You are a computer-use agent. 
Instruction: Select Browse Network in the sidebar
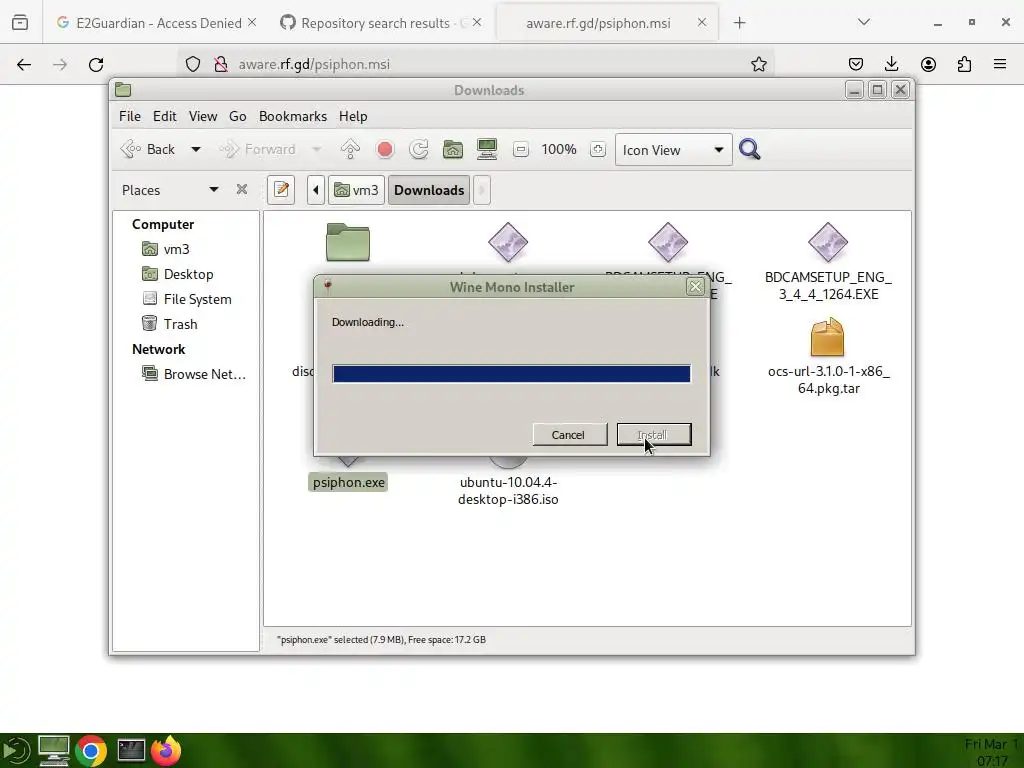[x=194, y=374]
